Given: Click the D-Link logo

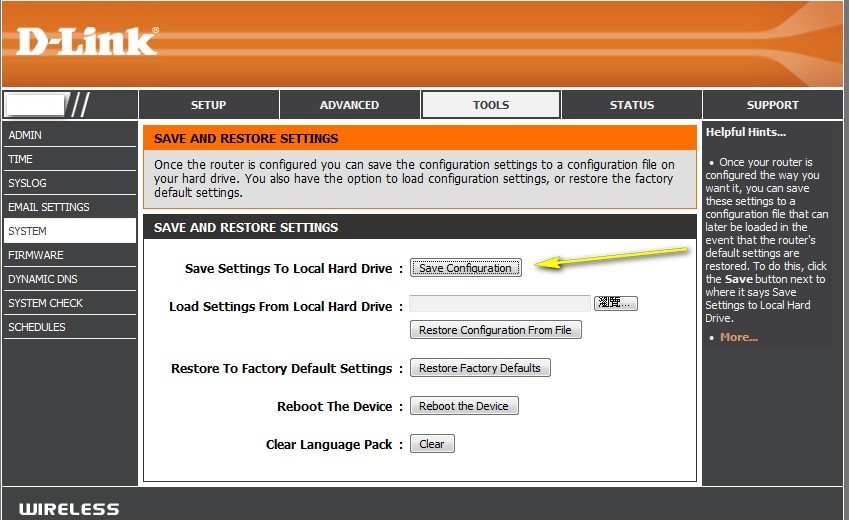Looking at the screenshot, I should [87, 42].
